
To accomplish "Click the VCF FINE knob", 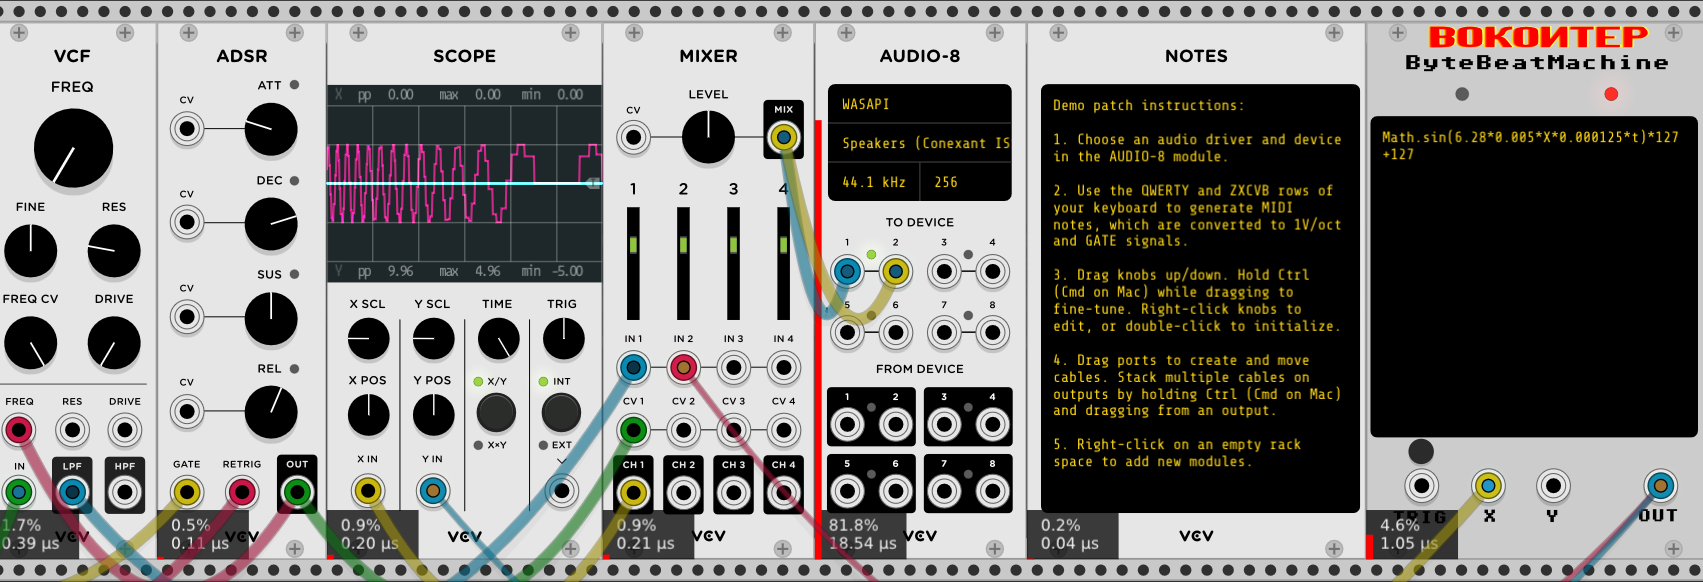I will (x=31, y=251).
